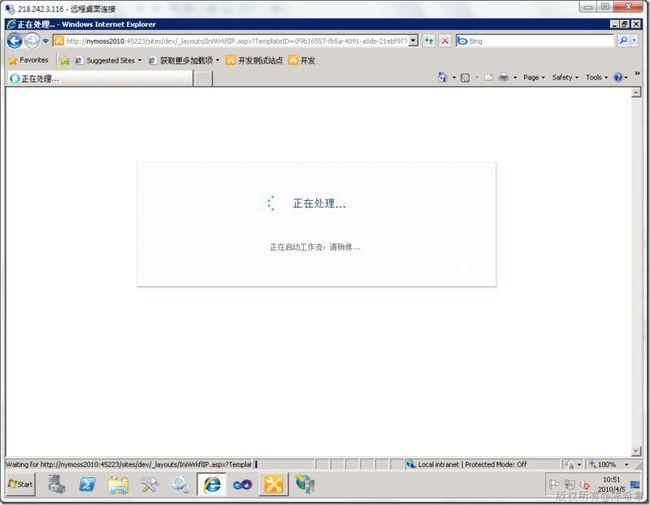The image size is (650, 505).
Task: Switch to Internet Explorer taskbar icon
Action: pos(212,484)
